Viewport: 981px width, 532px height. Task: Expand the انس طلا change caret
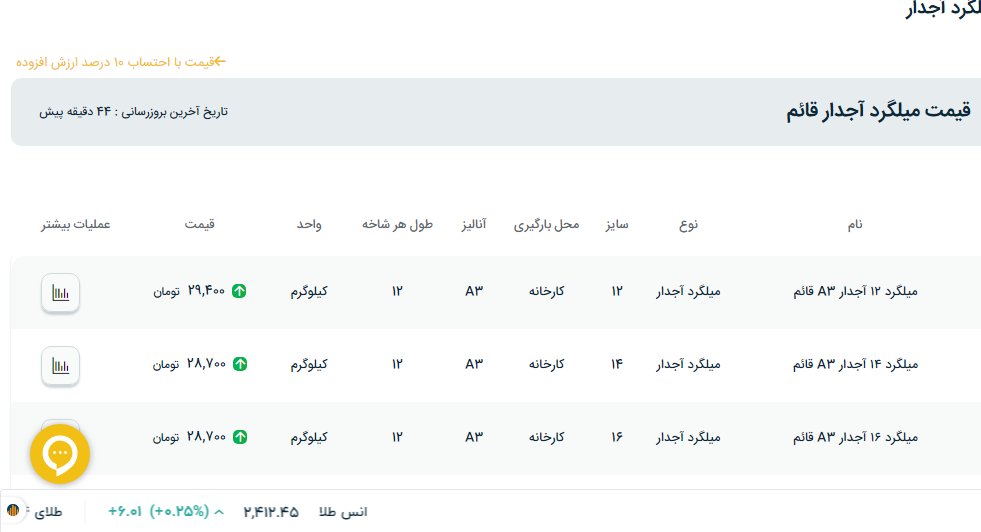point(219,512)
